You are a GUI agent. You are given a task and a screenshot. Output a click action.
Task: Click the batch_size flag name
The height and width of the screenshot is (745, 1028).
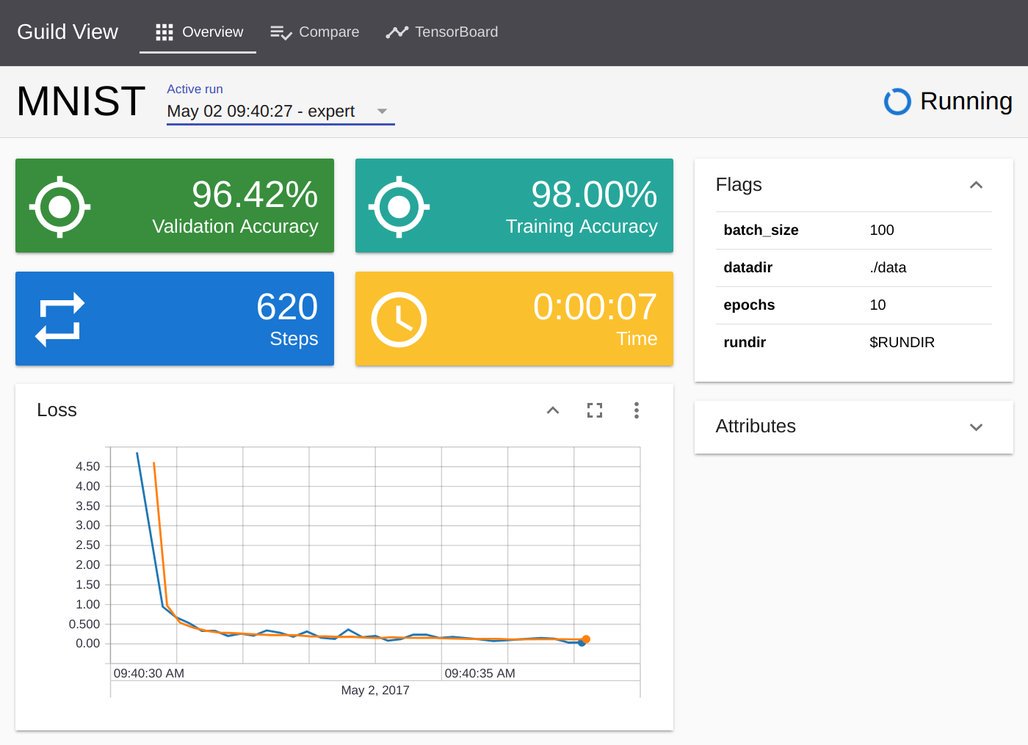pos(761,230)
